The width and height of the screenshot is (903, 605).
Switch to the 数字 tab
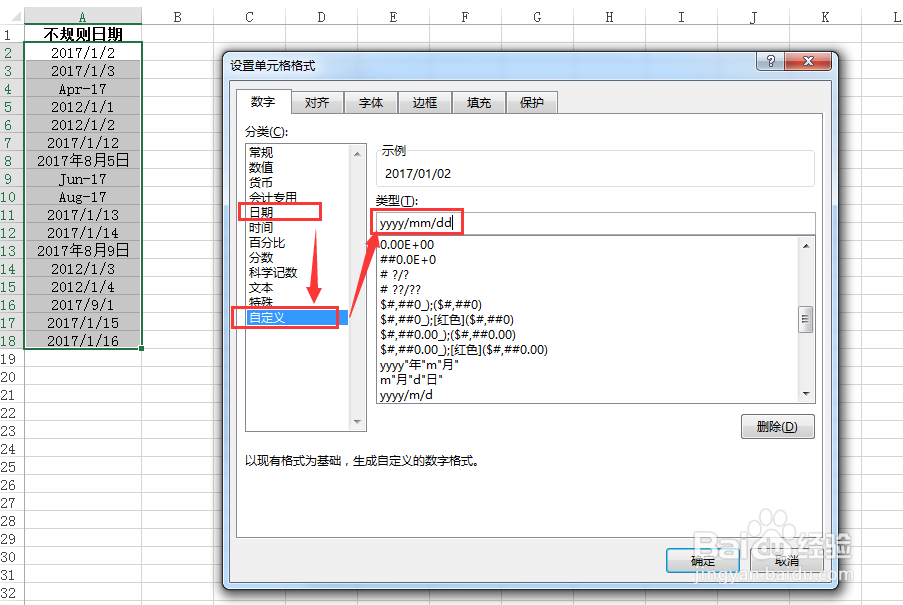pos(263,102)
